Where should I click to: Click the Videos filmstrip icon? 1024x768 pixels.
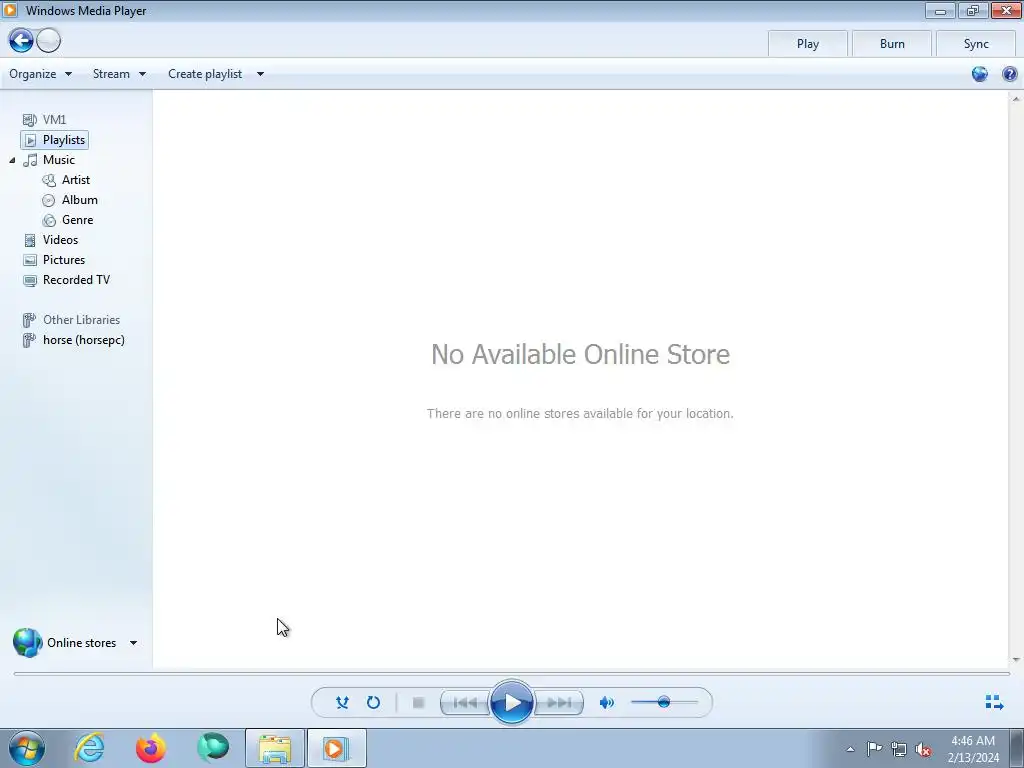(30, 240)
